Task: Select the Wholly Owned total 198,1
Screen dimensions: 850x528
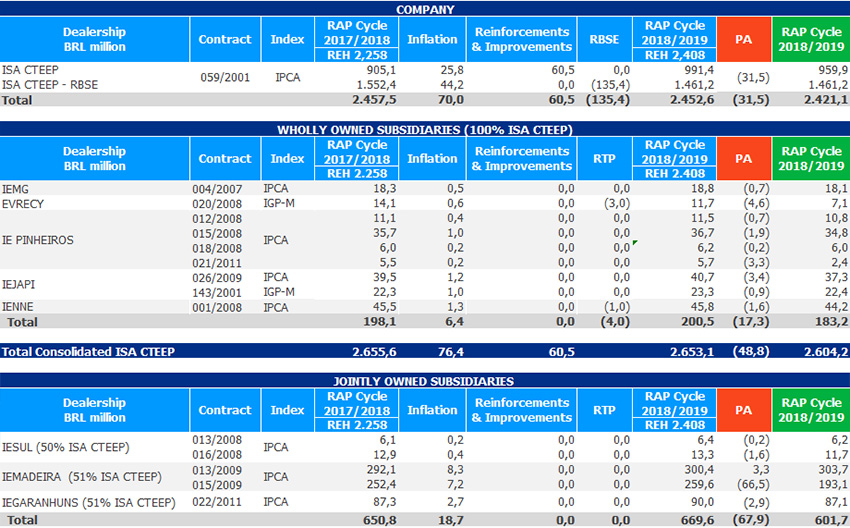Action: coord(380,322)
